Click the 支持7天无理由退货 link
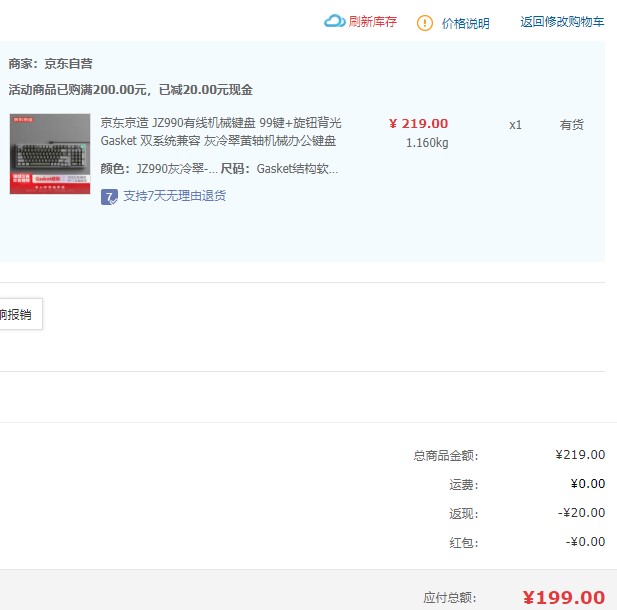Image resolution: width=617 pixels, height=610 pixels. (x=174, y=196)
